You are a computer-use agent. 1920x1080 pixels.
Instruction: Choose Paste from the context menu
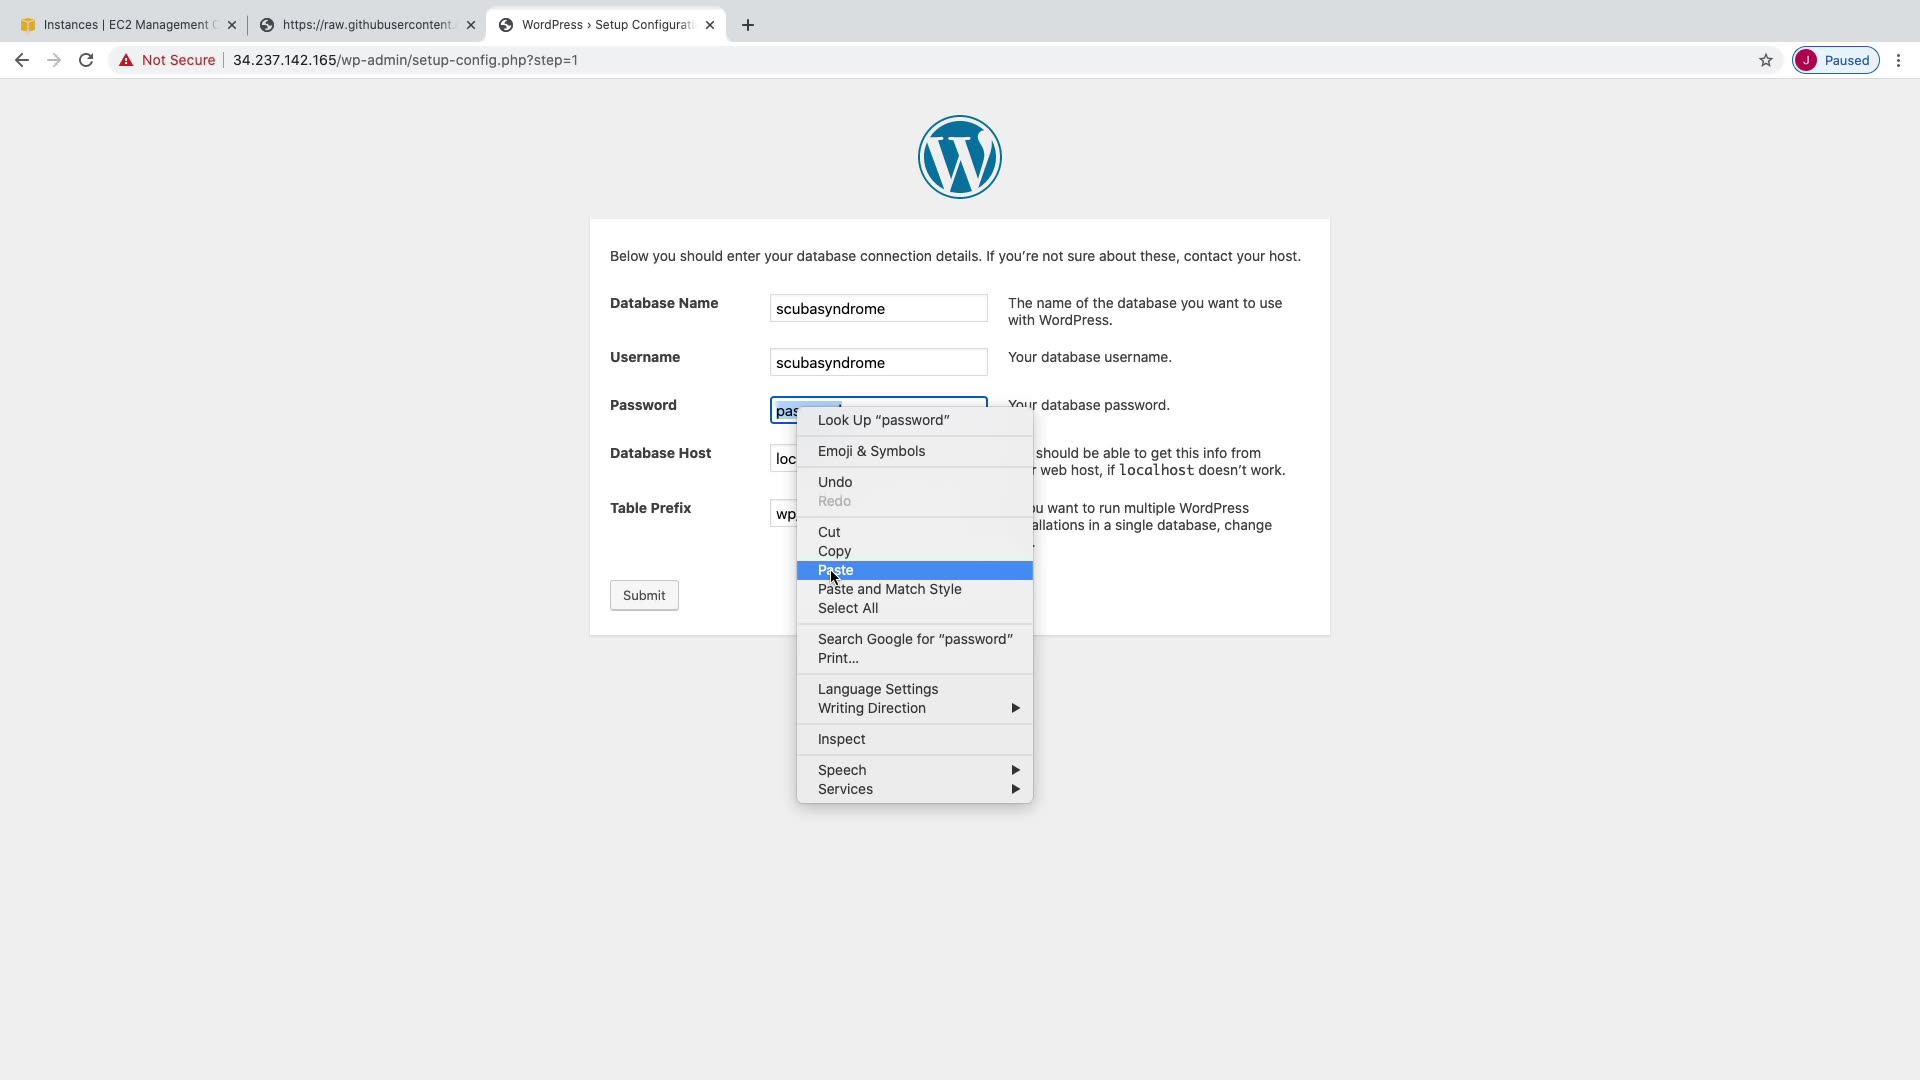tap(836, 570)
